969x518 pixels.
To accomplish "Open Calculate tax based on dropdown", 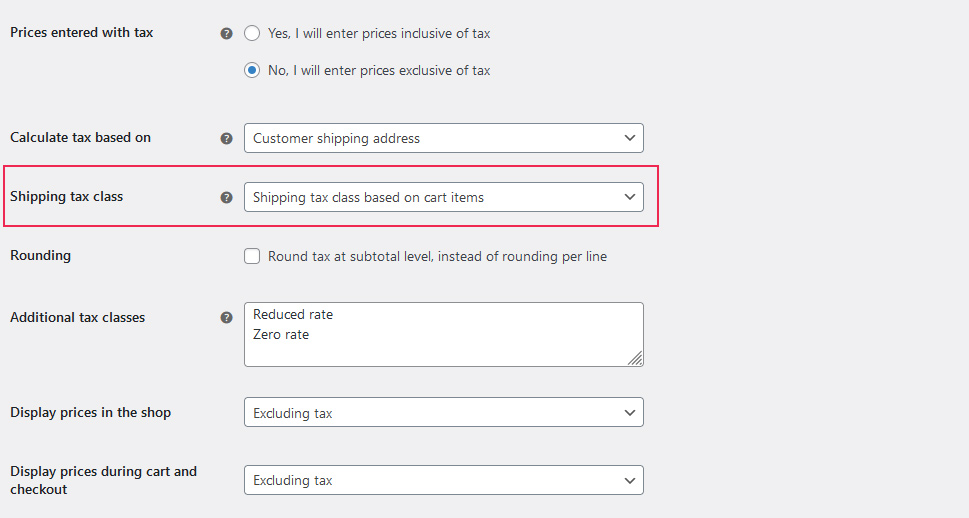I will tap(444, 138).
